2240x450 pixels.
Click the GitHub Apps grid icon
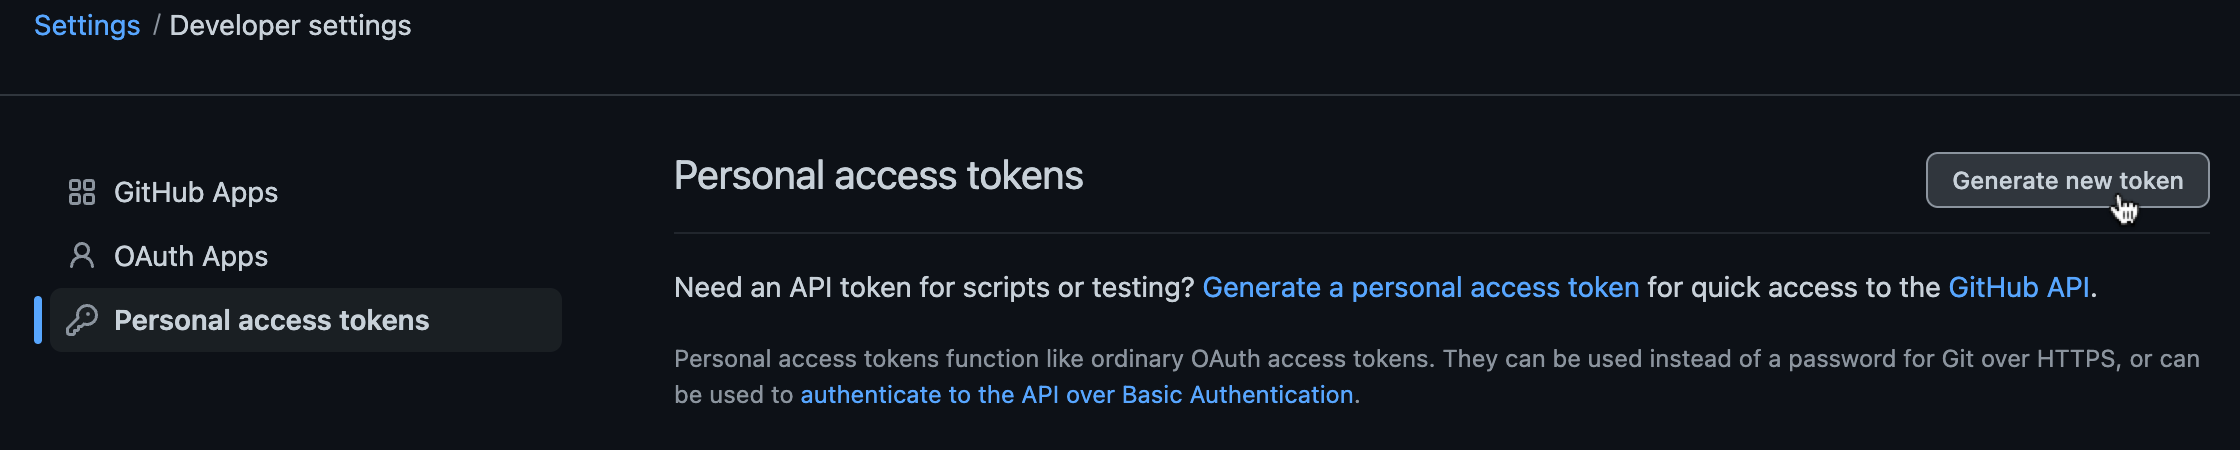(x=82, y=192)
